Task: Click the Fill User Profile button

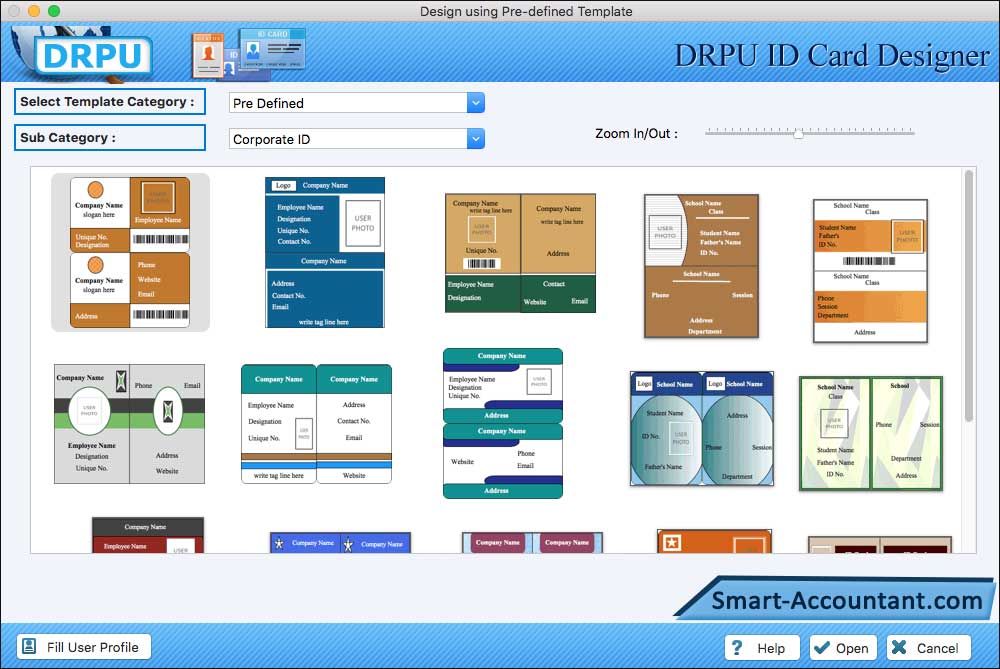Action: [84, 647]
